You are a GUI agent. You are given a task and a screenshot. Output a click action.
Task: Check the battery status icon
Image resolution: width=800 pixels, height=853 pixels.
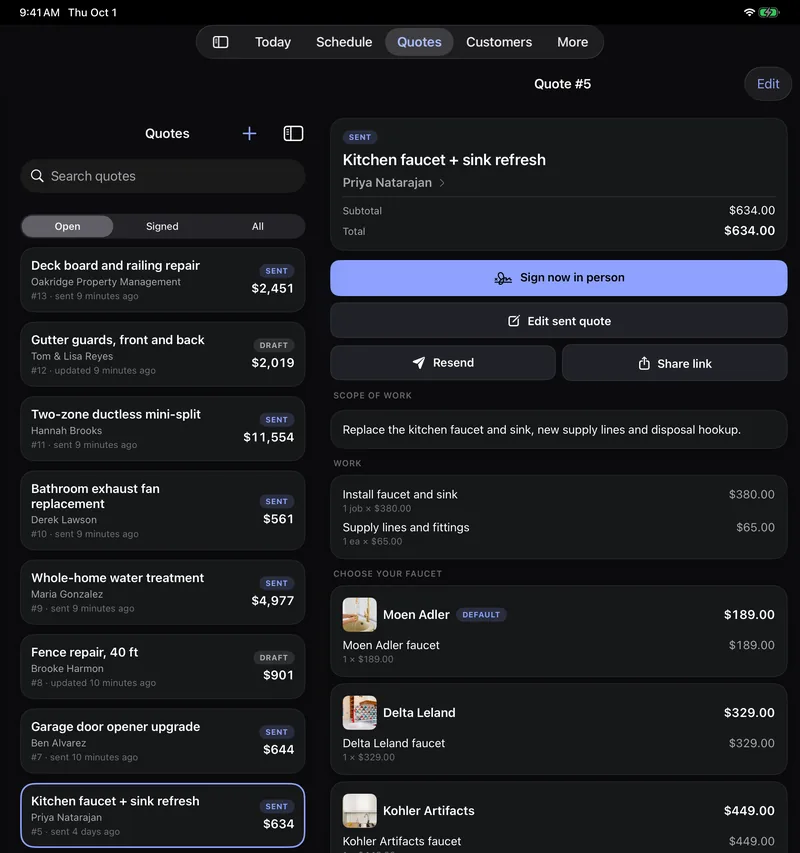pos(768,12)
